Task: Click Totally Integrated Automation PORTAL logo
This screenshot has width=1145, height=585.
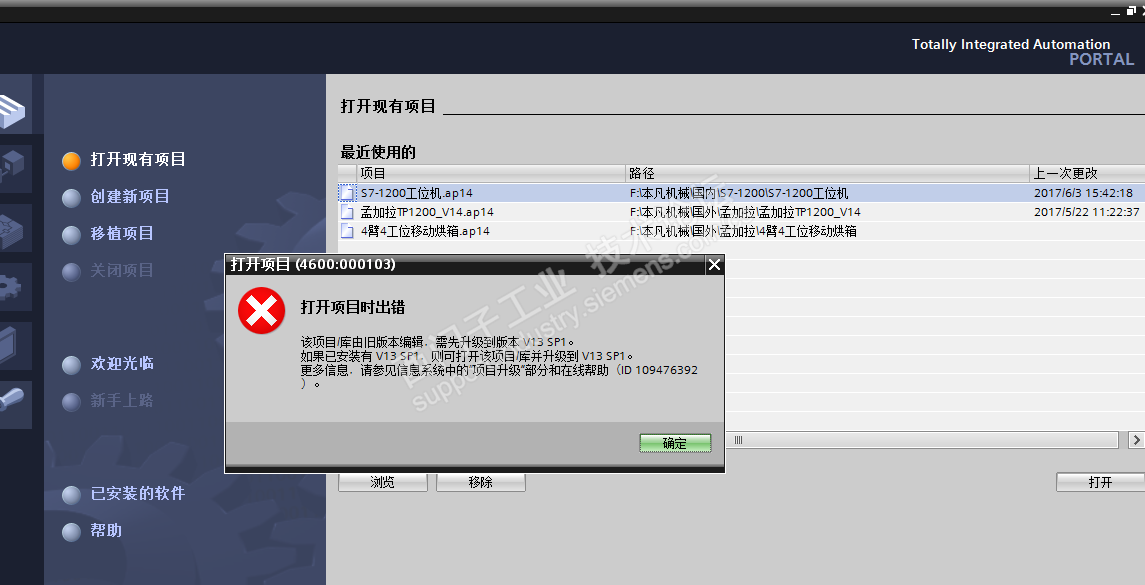Action: 1022,52
